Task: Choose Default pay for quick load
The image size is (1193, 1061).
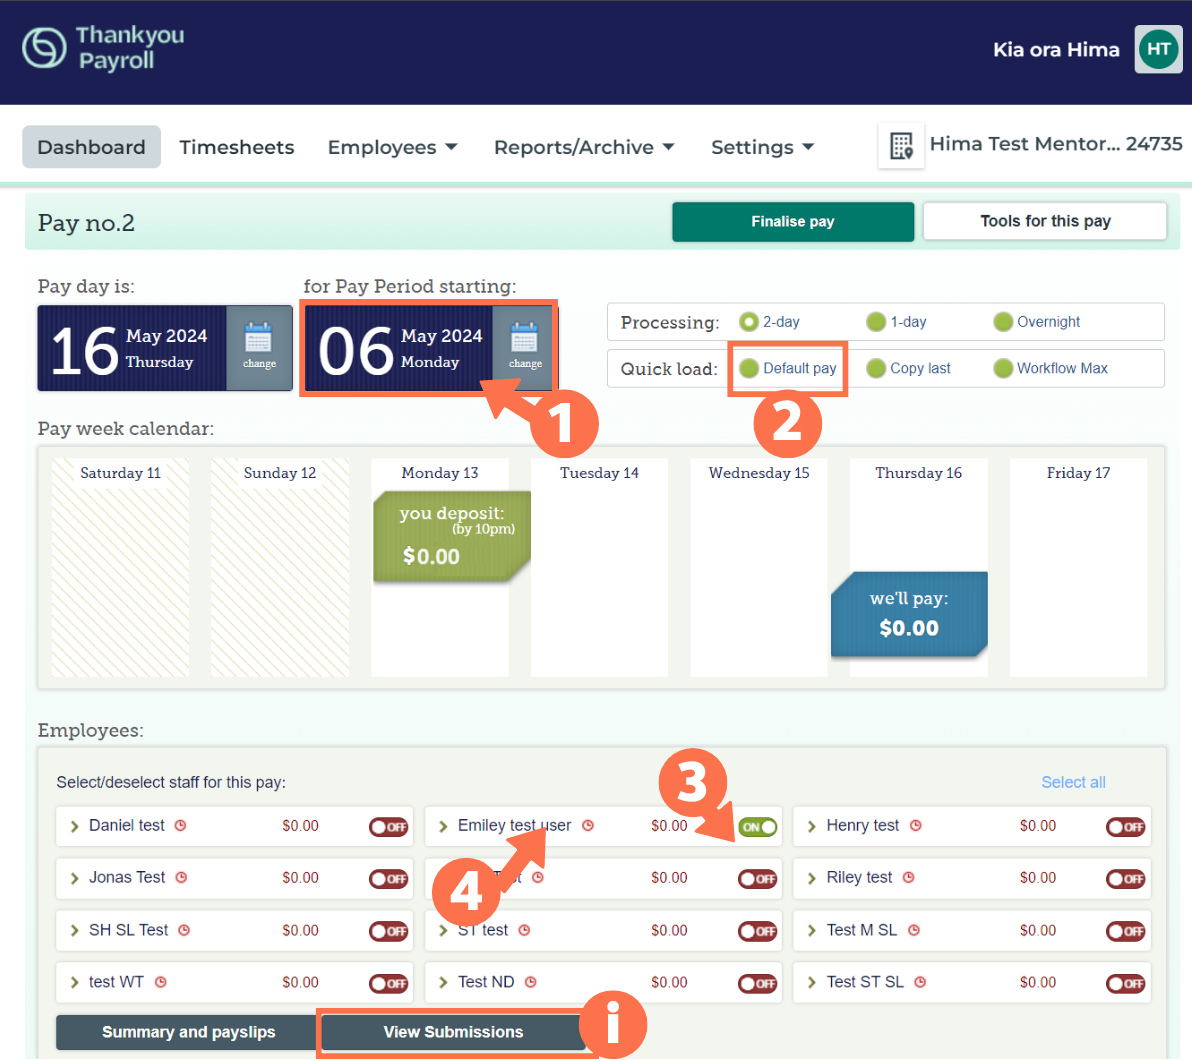Action: tap(748, 368)
